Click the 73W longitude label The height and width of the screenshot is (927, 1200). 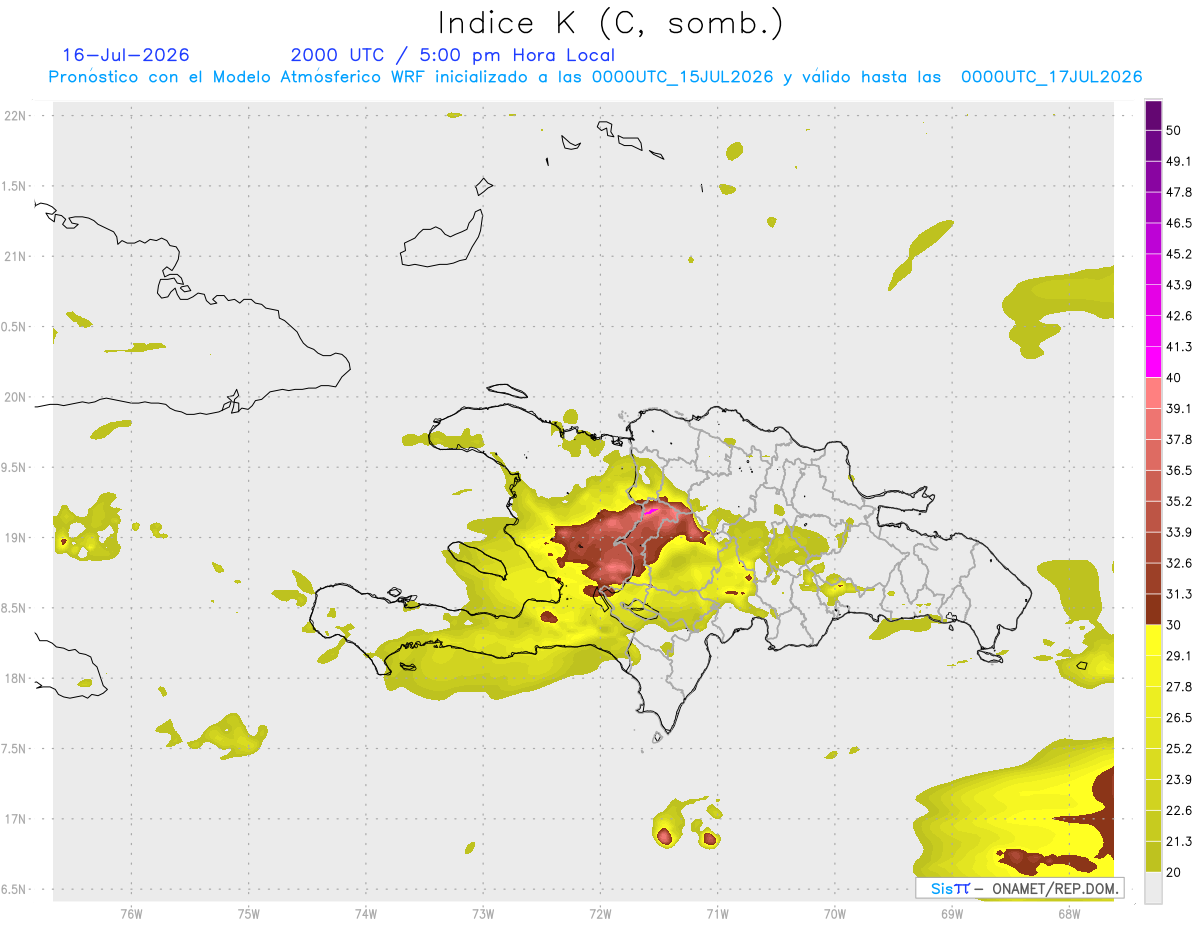pos(483,913)
